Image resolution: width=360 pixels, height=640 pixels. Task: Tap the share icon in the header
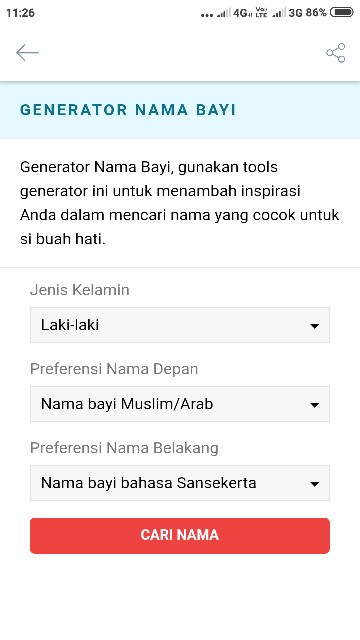[336, 53]
